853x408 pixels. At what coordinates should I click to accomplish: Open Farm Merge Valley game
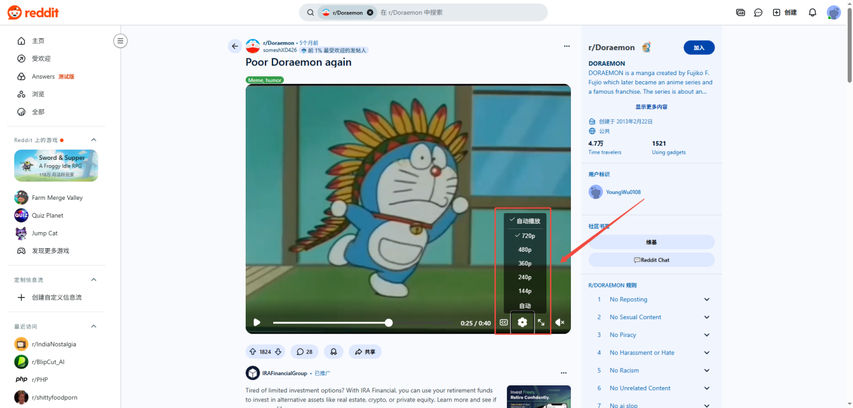pyautogui.click(x=56, y=197)
